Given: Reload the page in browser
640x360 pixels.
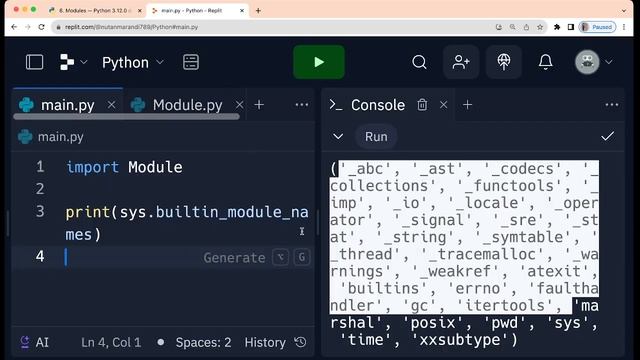Looking at the screenshot, I should click(41, 27).
